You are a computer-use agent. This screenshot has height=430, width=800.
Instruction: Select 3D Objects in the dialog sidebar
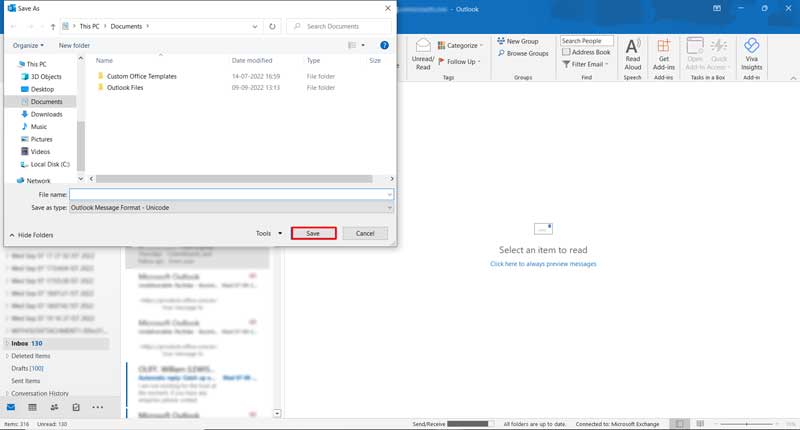click(x=41, y=77)
